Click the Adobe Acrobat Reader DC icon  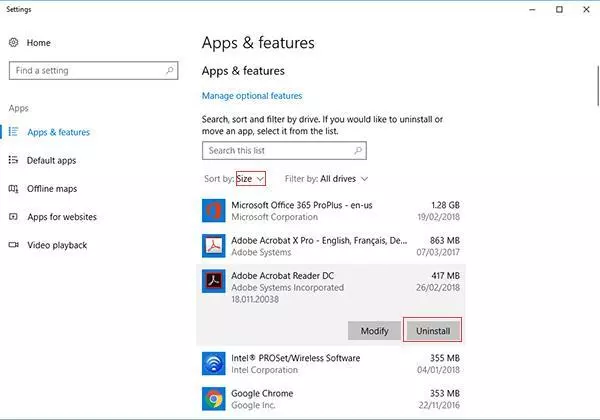point(214,281)
